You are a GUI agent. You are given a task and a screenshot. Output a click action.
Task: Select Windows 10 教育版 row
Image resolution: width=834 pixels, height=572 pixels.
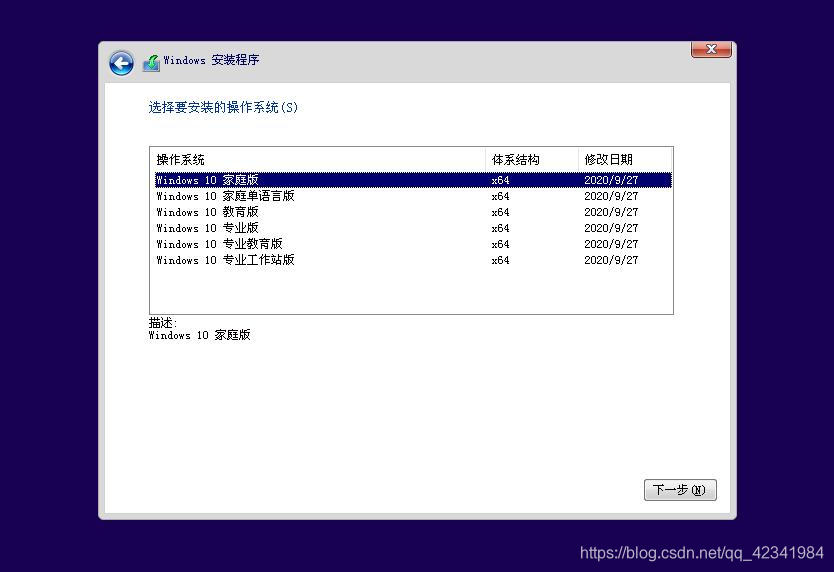(x=413, y=212)
